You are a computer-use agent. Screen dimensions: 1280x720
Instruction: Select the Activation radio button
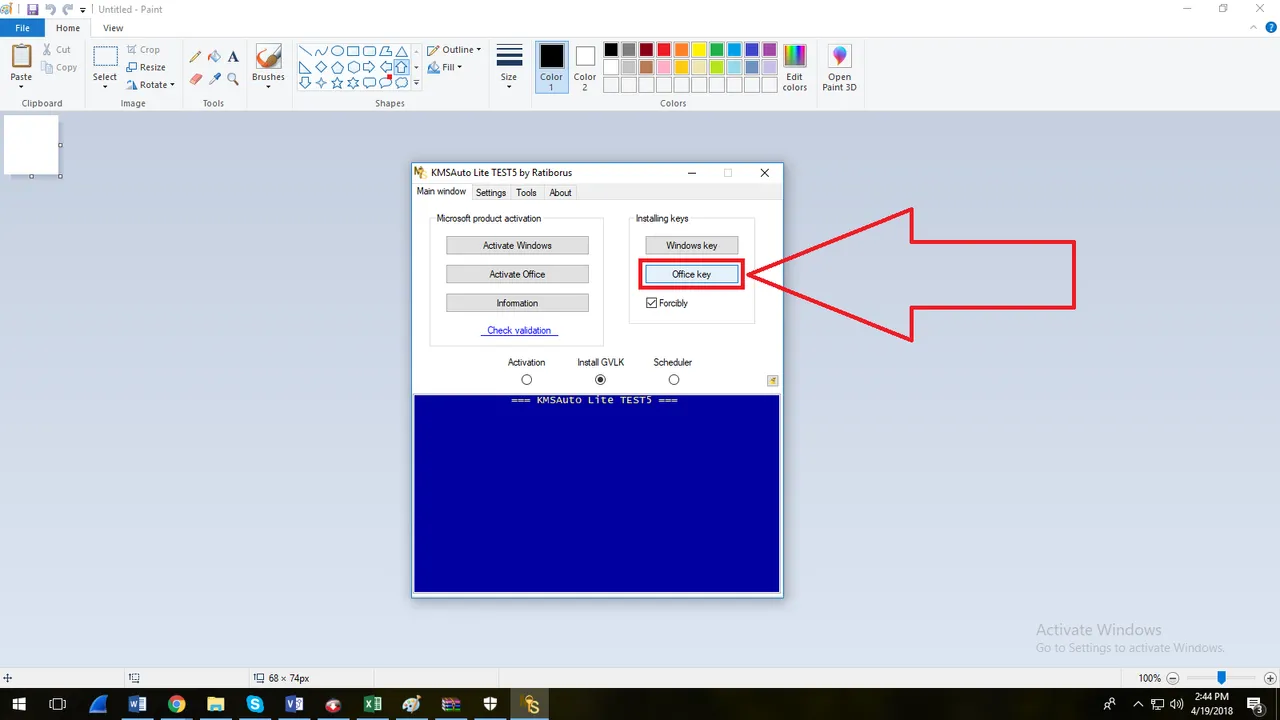(x=526, y=380)
